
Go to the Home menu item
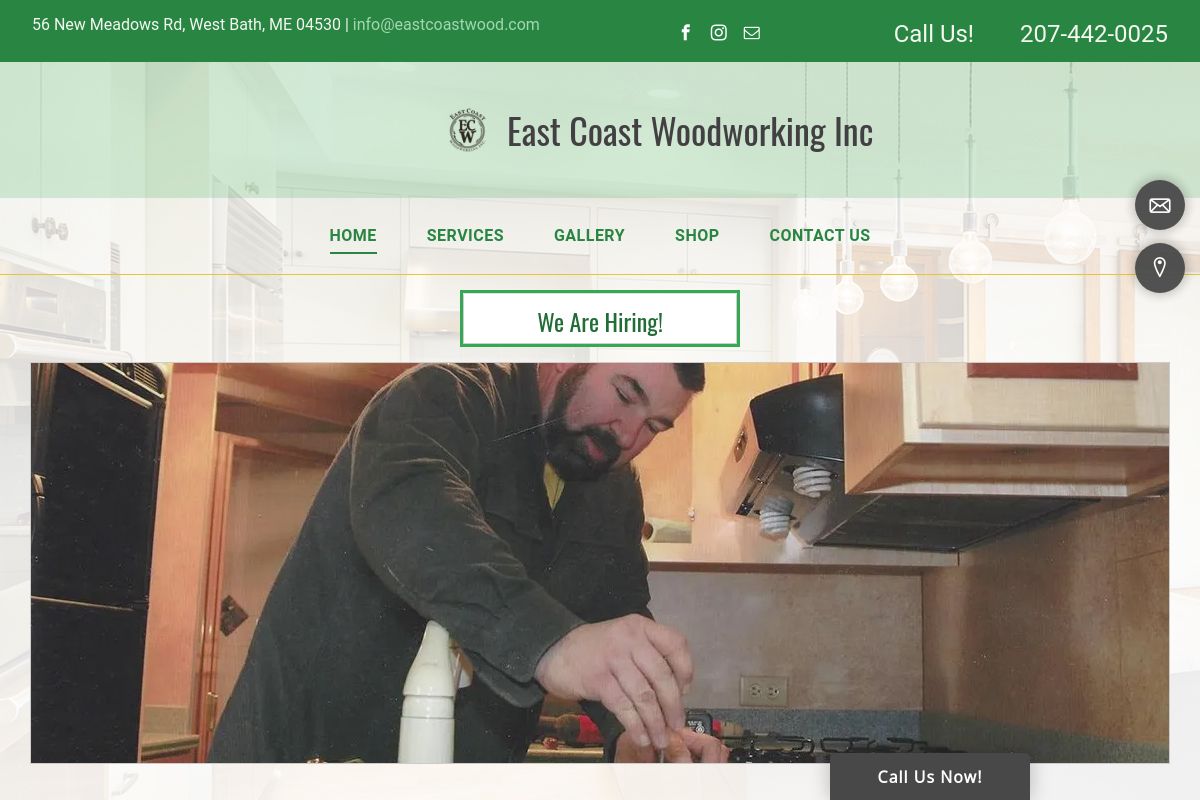[x=353, y=236]
